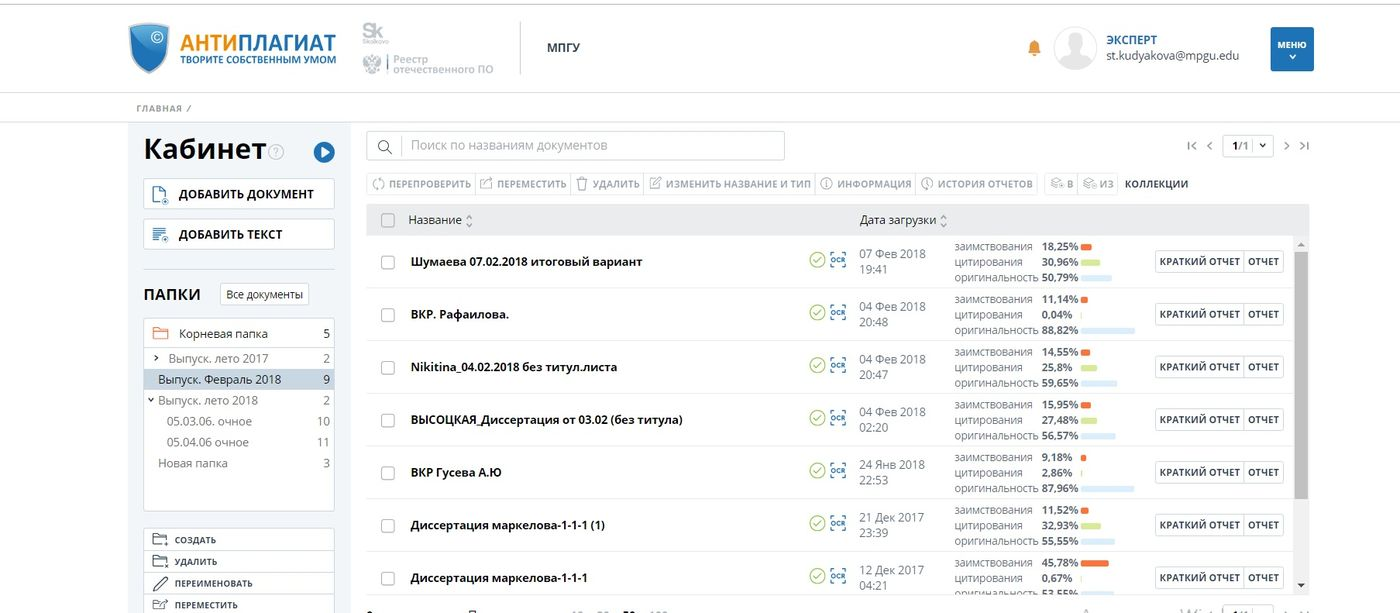Image resolution: width=1400 pixels, height=613 pixels.
Task: Click the notification bell icon
Action: [x=1034, y=49]
